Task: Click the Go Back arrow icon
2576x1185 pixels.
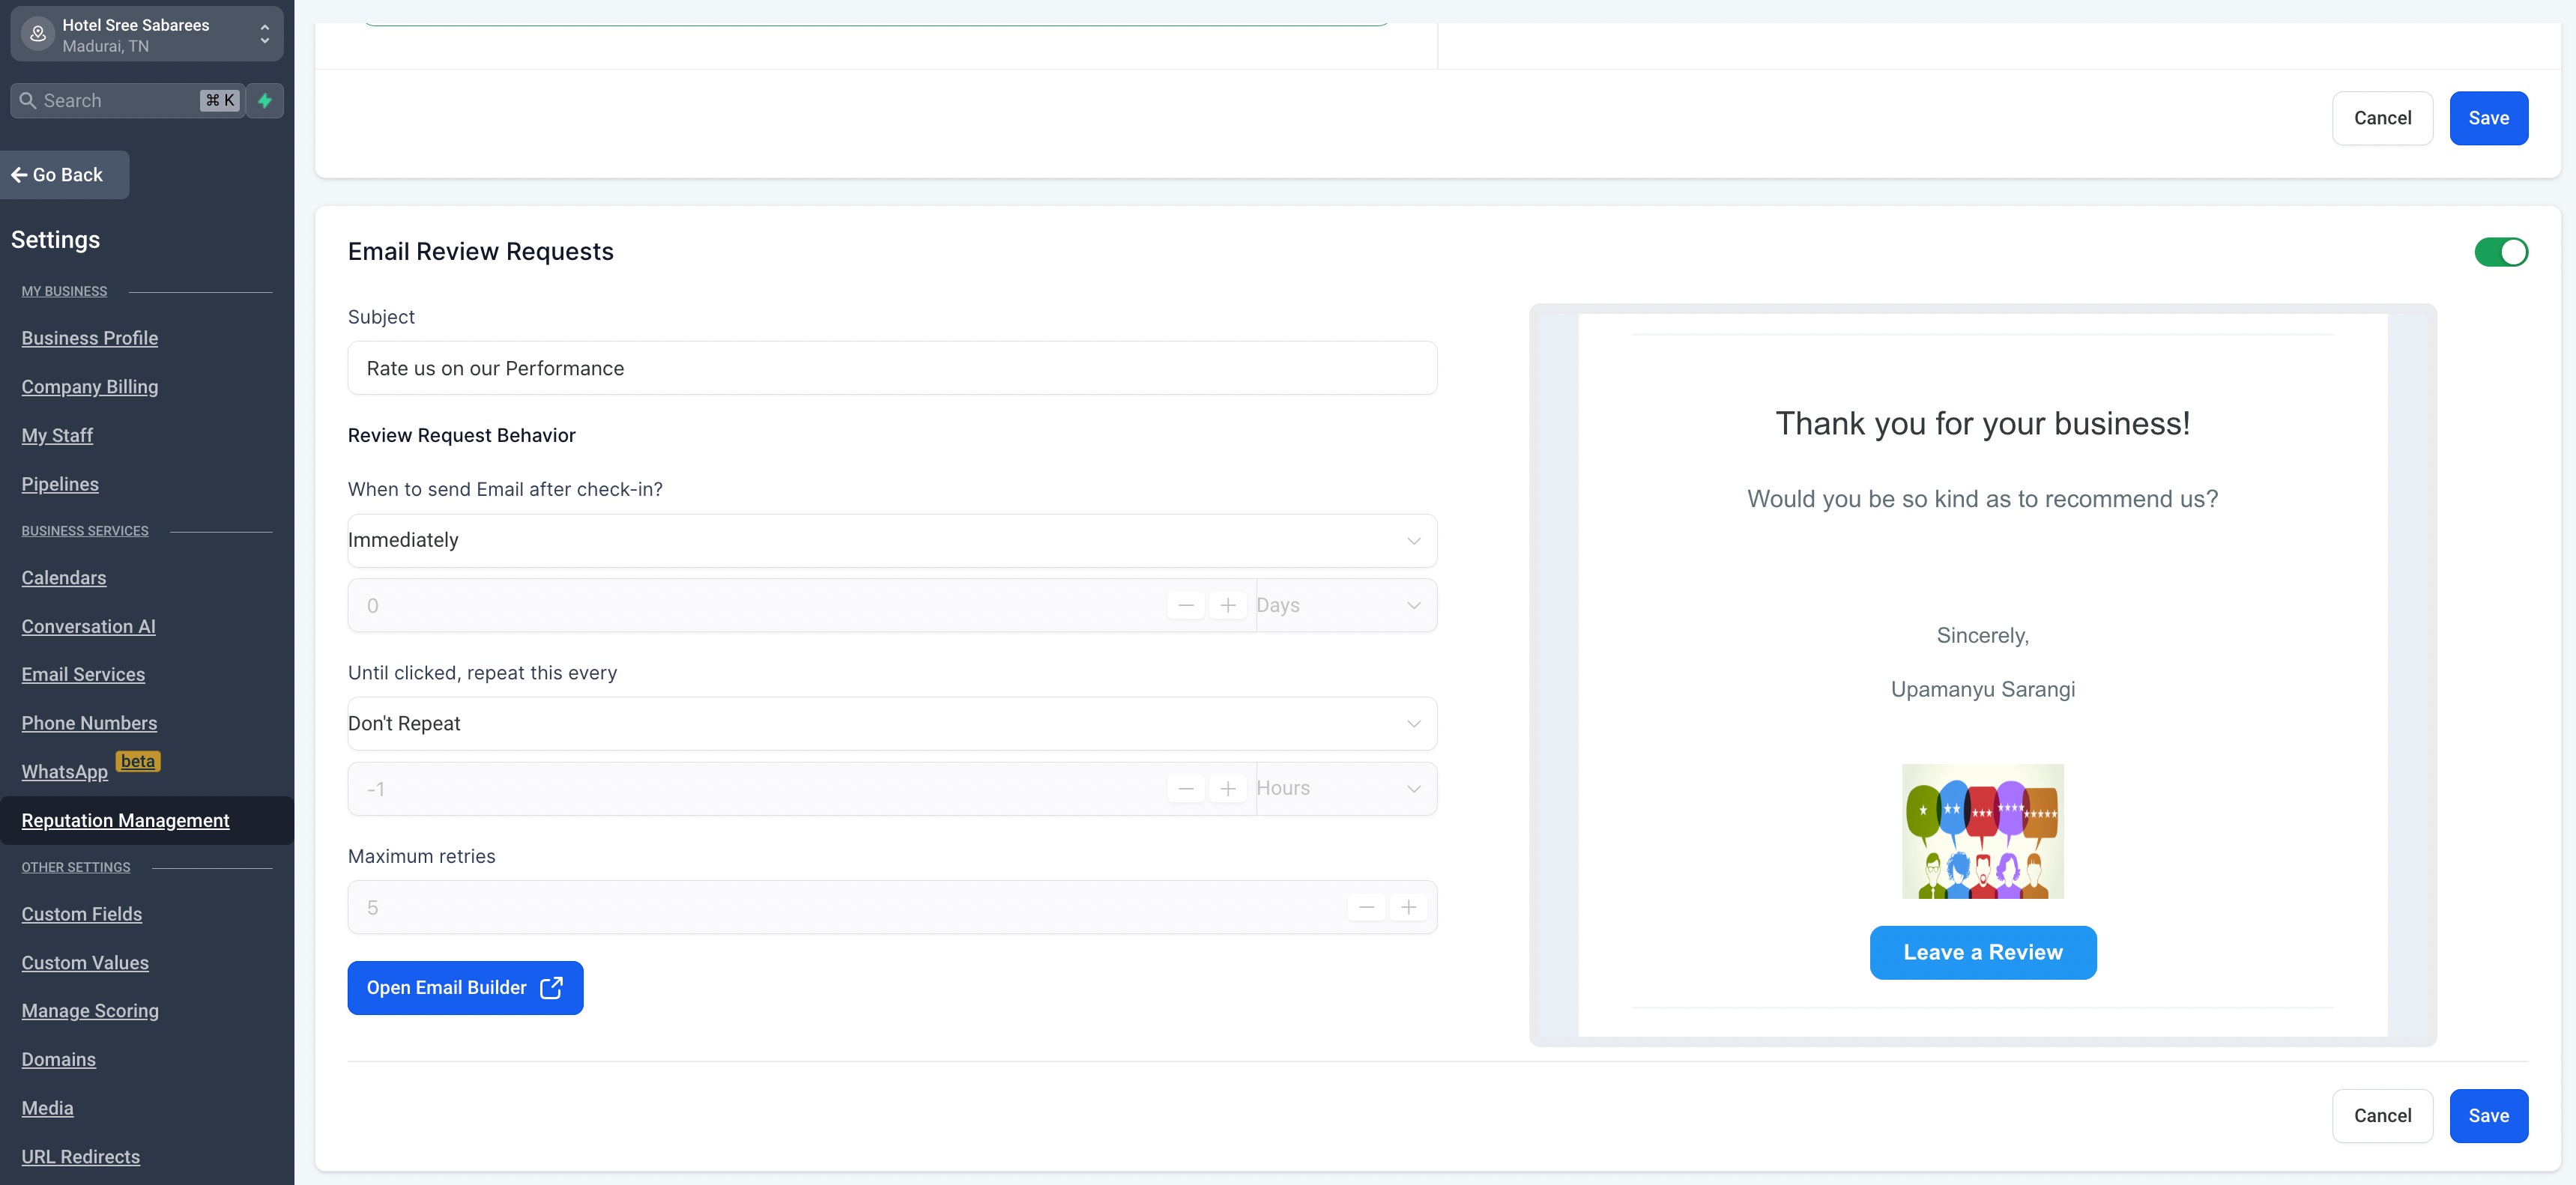Action: pyautogui.click(x=19, y=175)
